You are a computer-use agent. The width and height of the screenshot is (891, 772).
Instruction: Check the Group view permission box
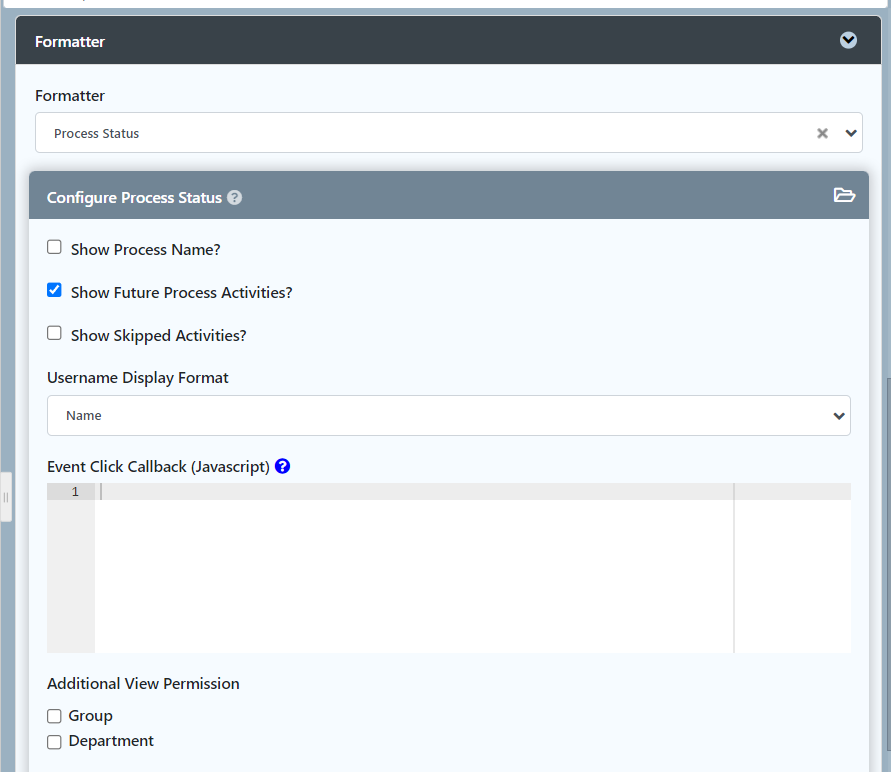tap(55, 716)
